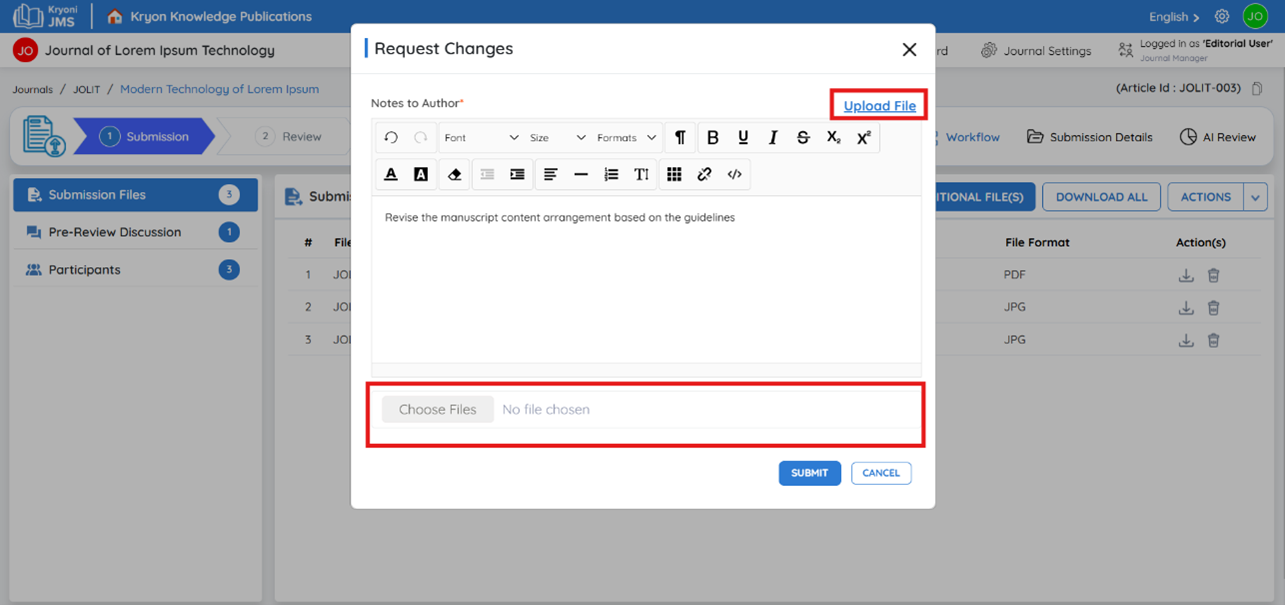1285x605 pixels.
Task: Apply underline formatting to text
Action: pyautogui.click(x=743, y=137)
